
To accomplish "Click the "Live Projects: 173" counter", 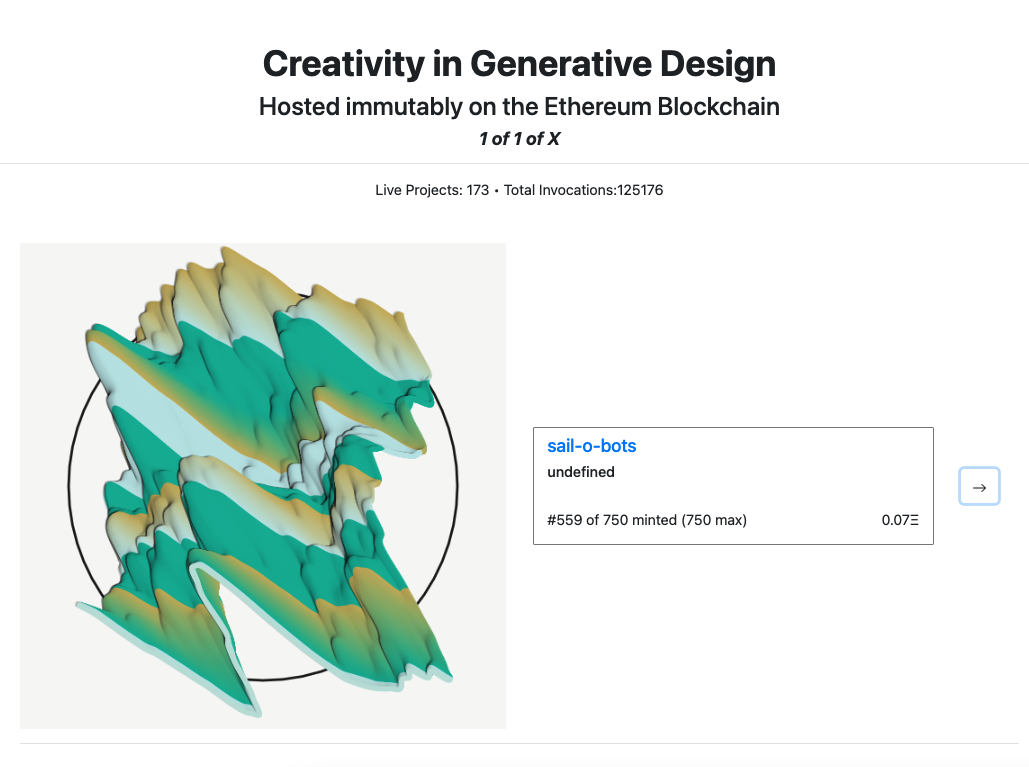I will point(432,190).
